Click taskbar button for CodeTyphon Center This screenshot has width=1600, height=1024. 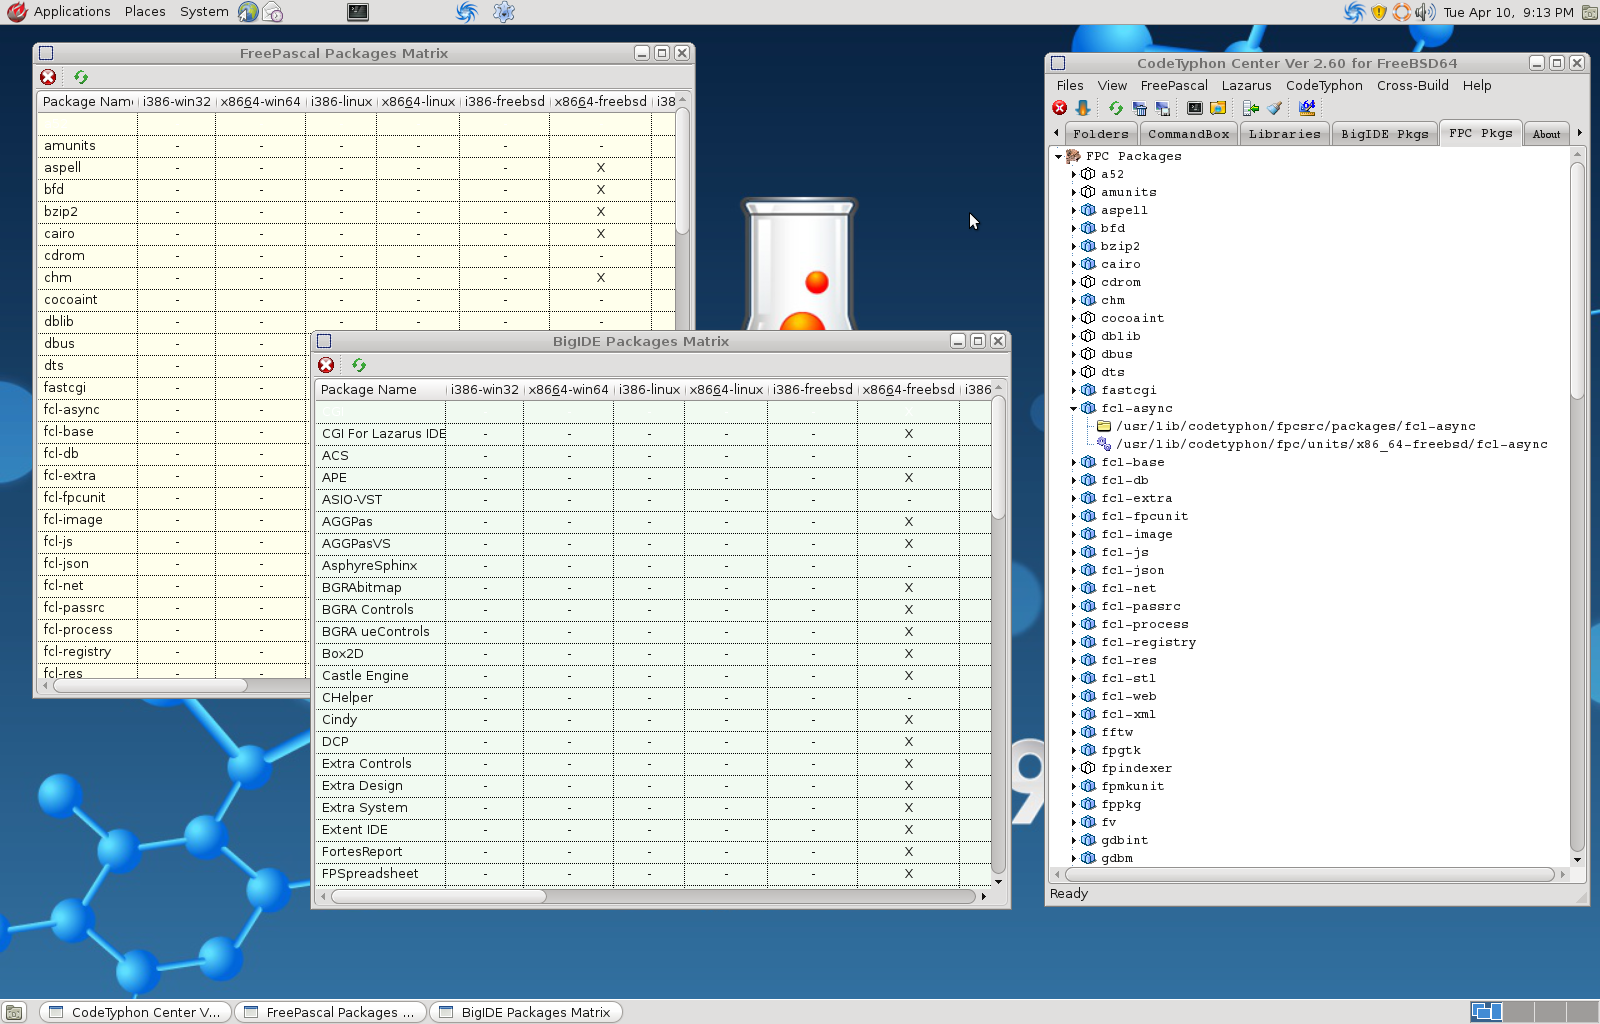click(136, 1012)
